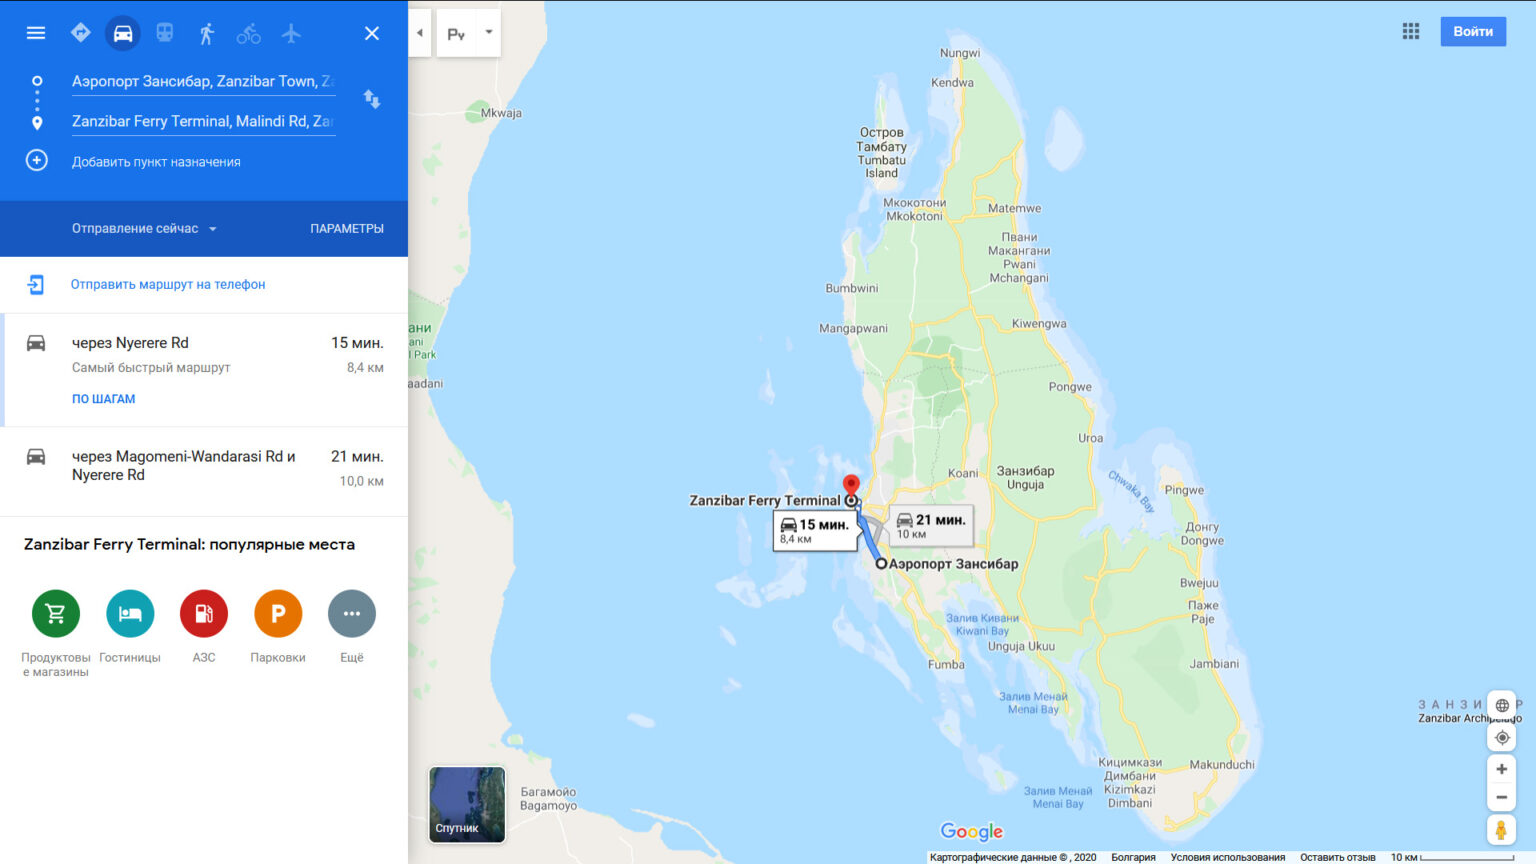This screenshot has height=864, width=1536.
Task: Choose the transit train travel mode
Action: pos(165,33)
